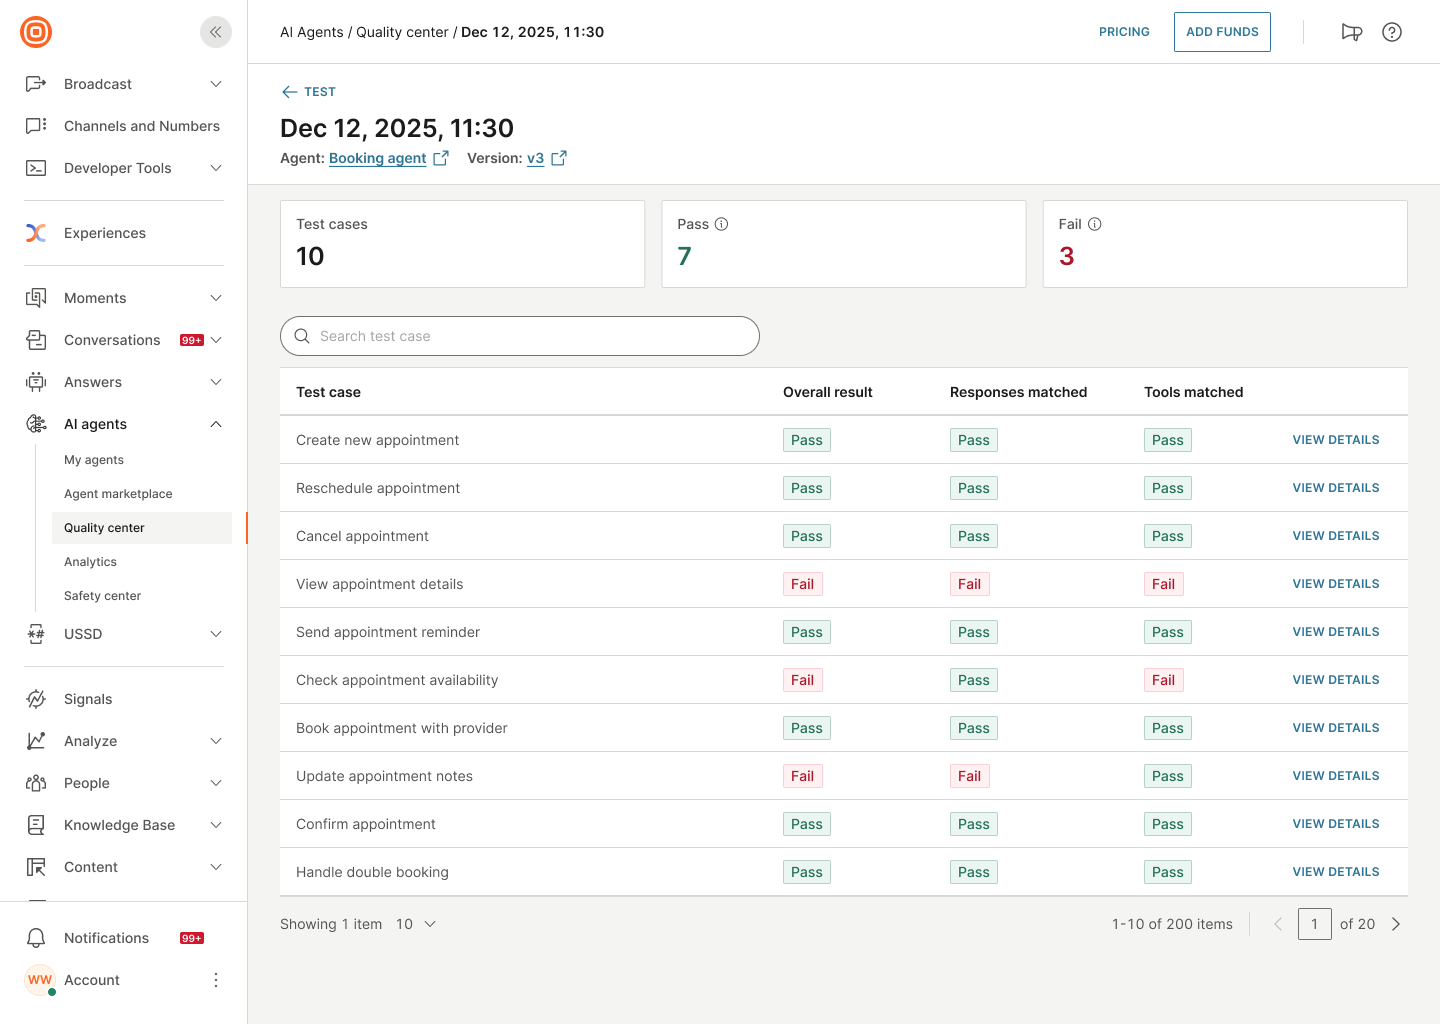Collapse the left sidebar
This screenshot has width=1440, height=1024.
pos(215,31)
